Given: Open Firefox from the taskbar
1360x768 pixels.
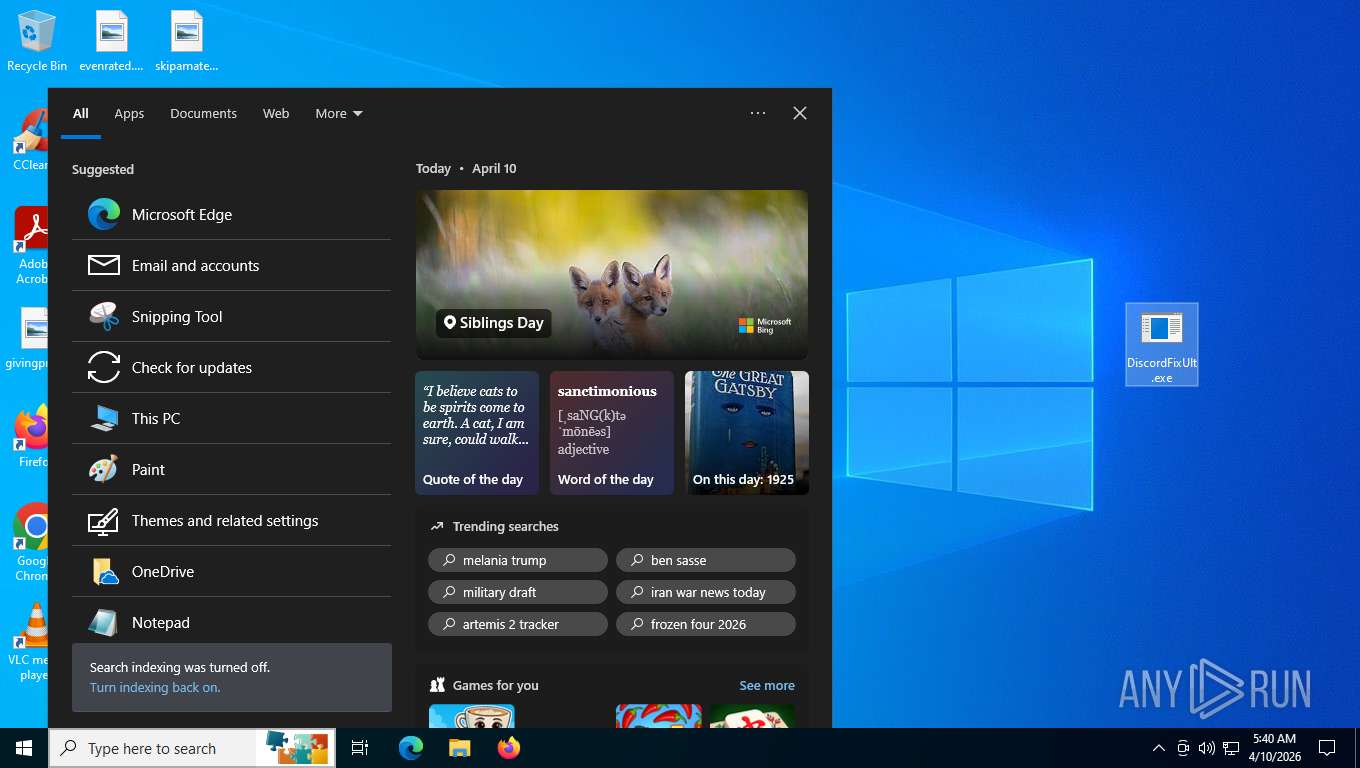Looking at the screenshot, I should pyautogui.click(x=509, y=748).
